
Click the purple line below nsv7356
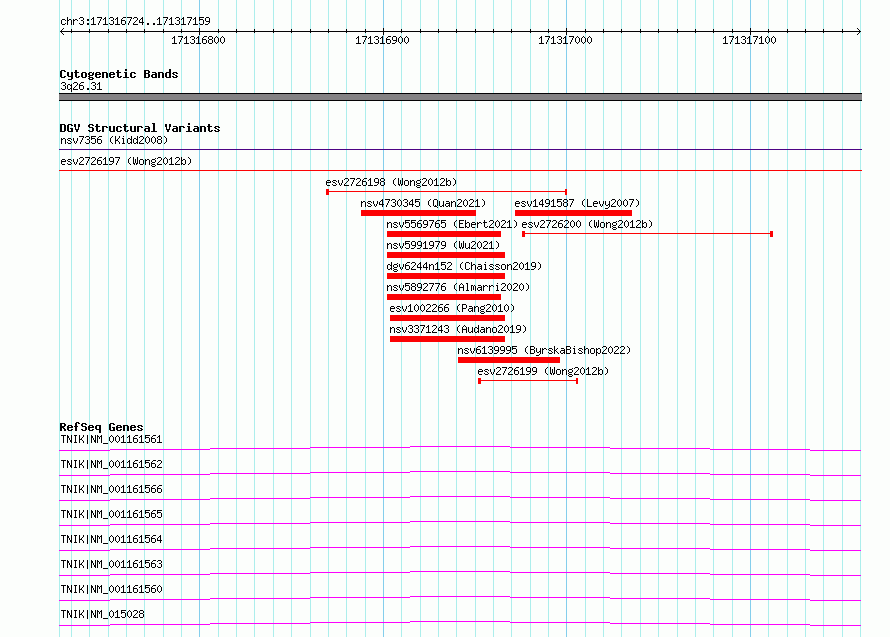click(460, 149)
